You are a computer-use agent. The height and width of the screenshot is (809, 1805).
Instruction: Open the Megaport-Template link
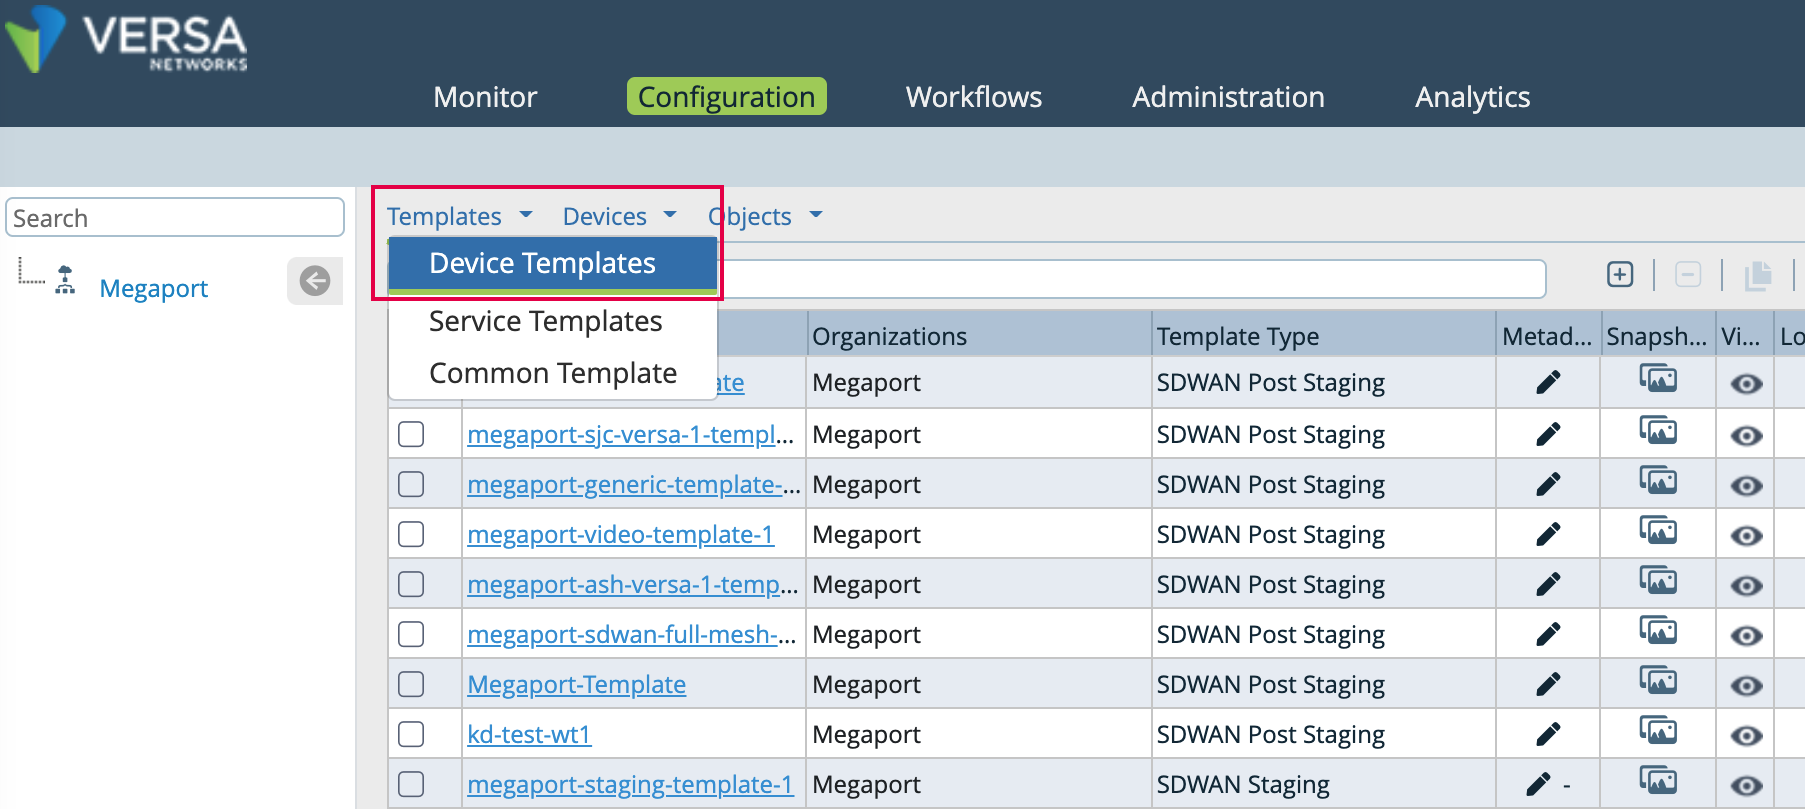click(576, 685)
